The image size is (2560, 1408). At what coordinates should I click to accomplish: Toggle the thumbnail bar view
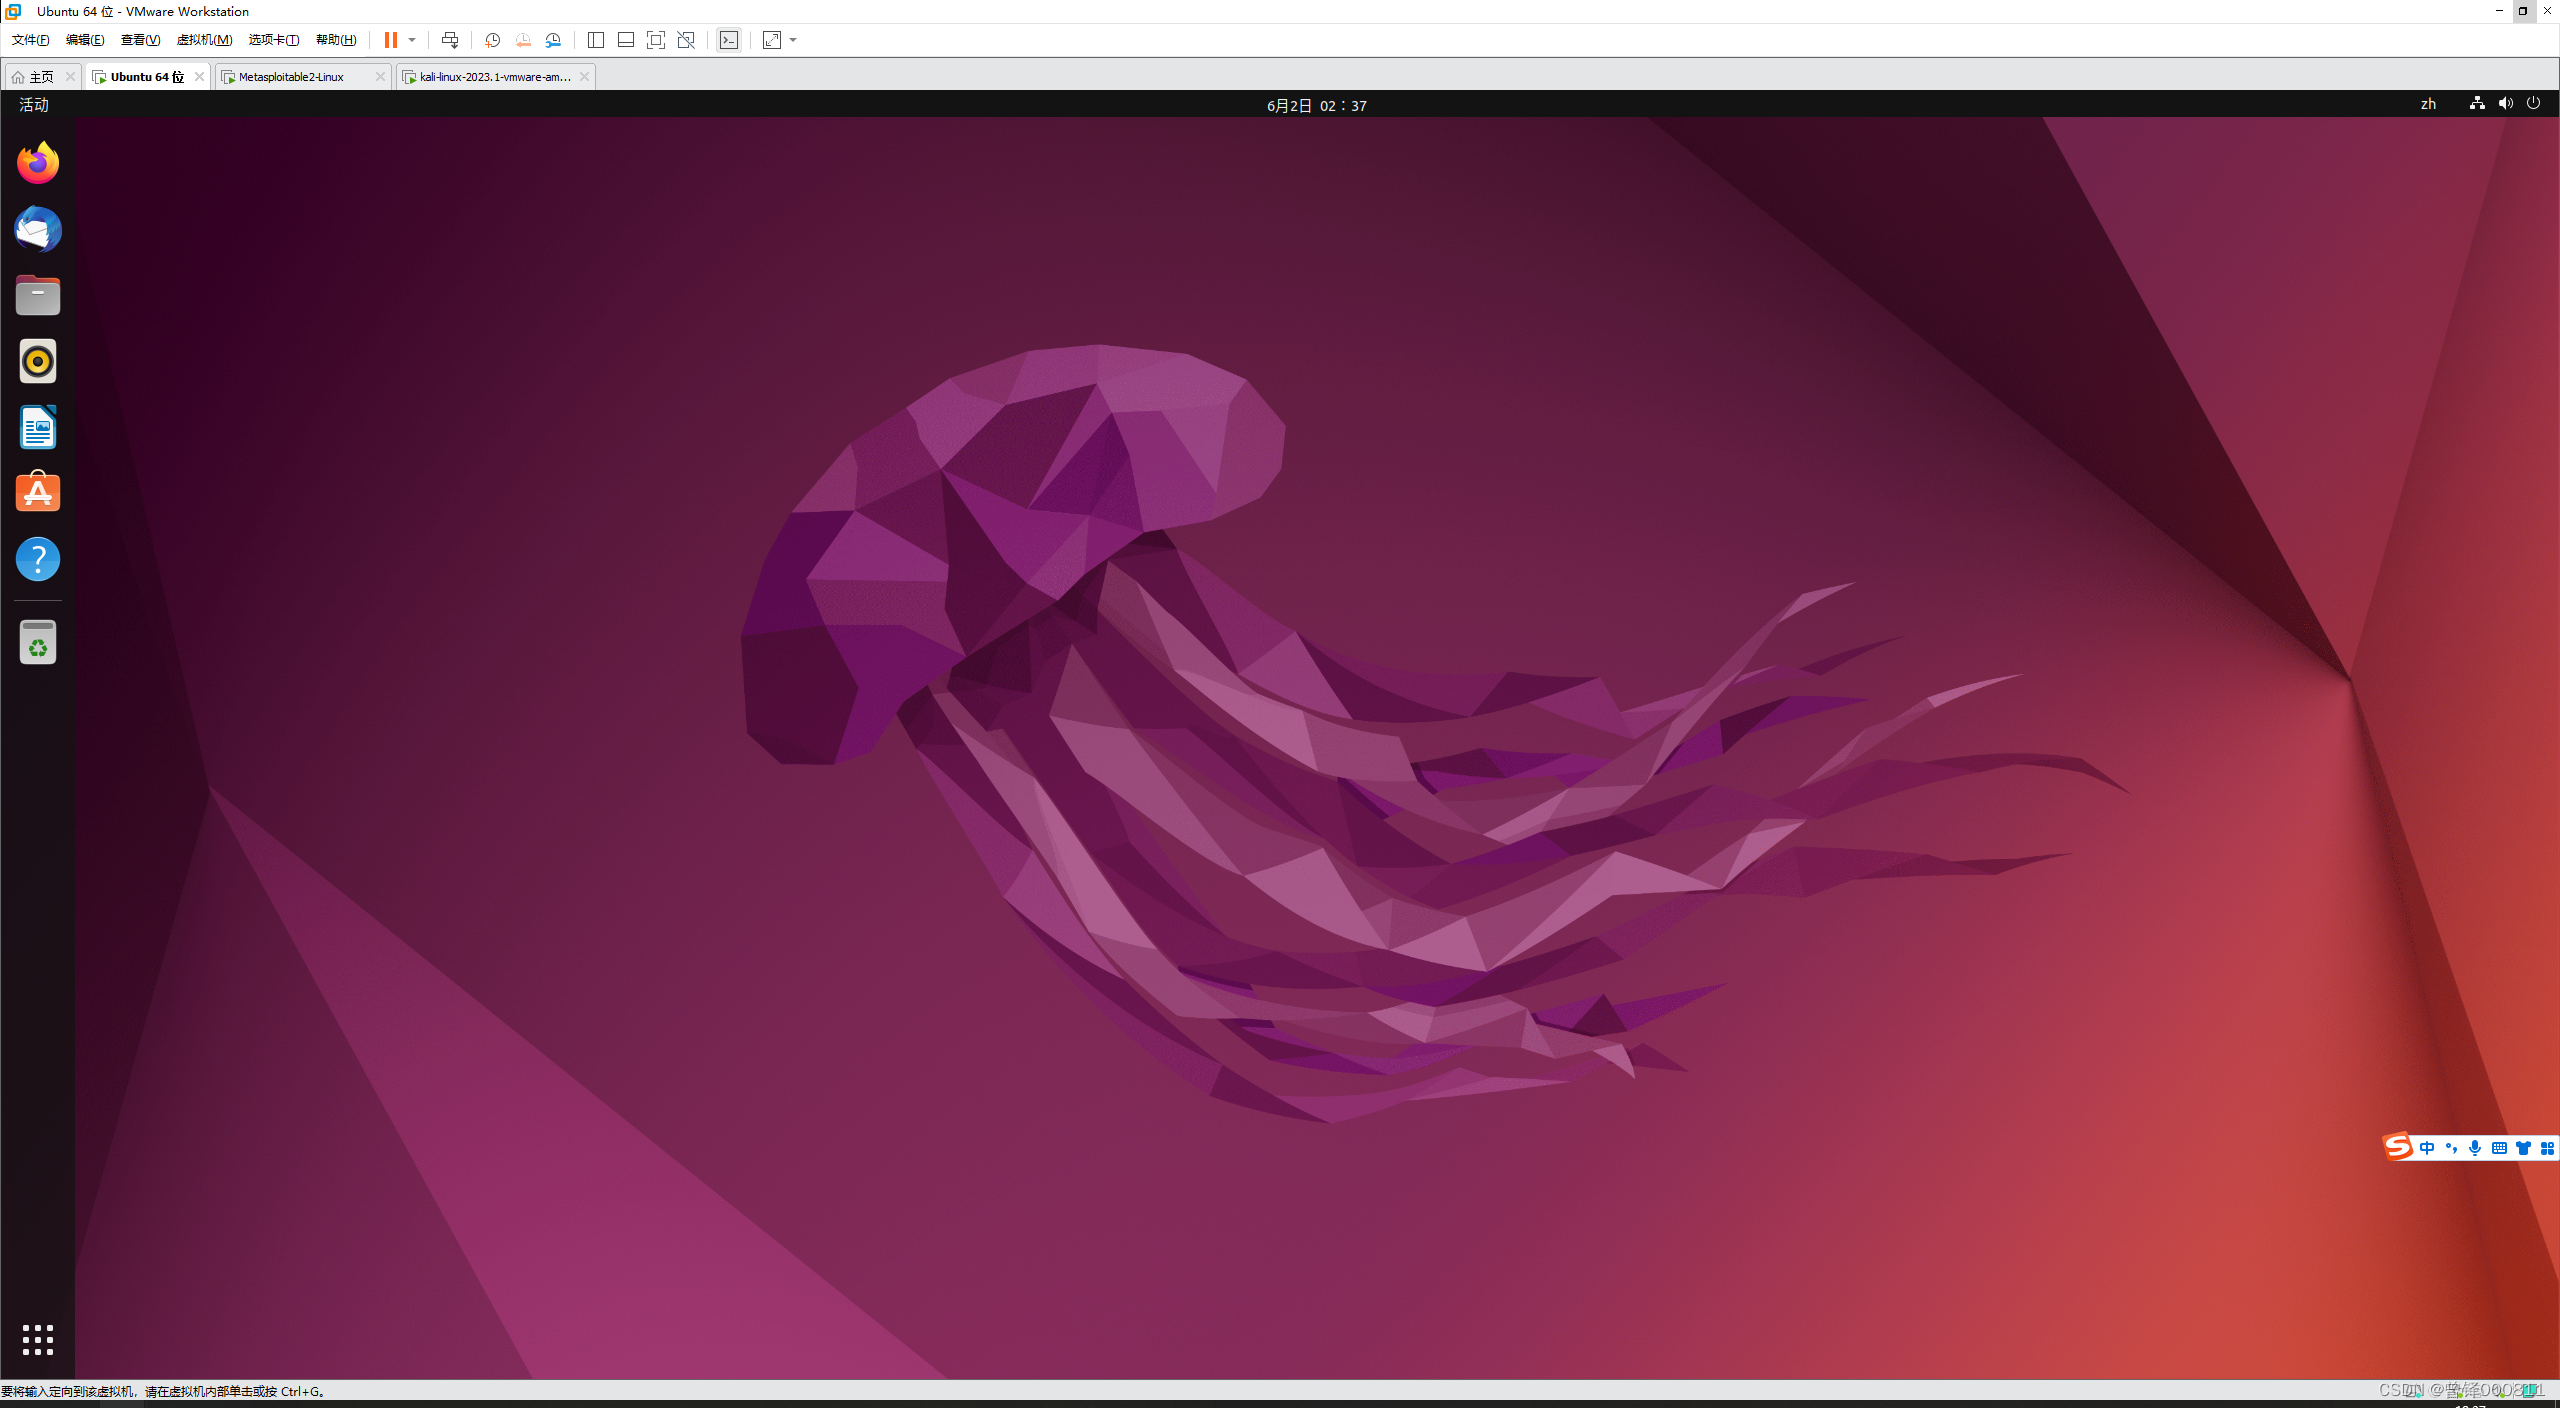point(626,40)
